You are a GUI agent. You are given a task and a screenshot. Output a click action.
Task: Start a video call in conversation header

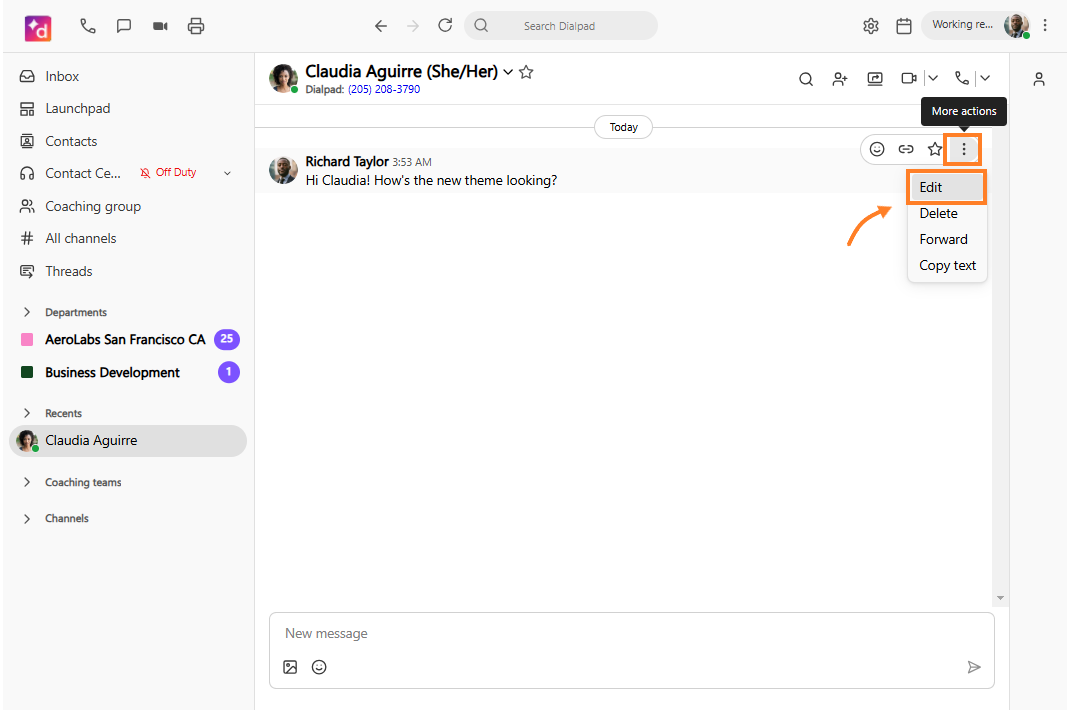909,78
